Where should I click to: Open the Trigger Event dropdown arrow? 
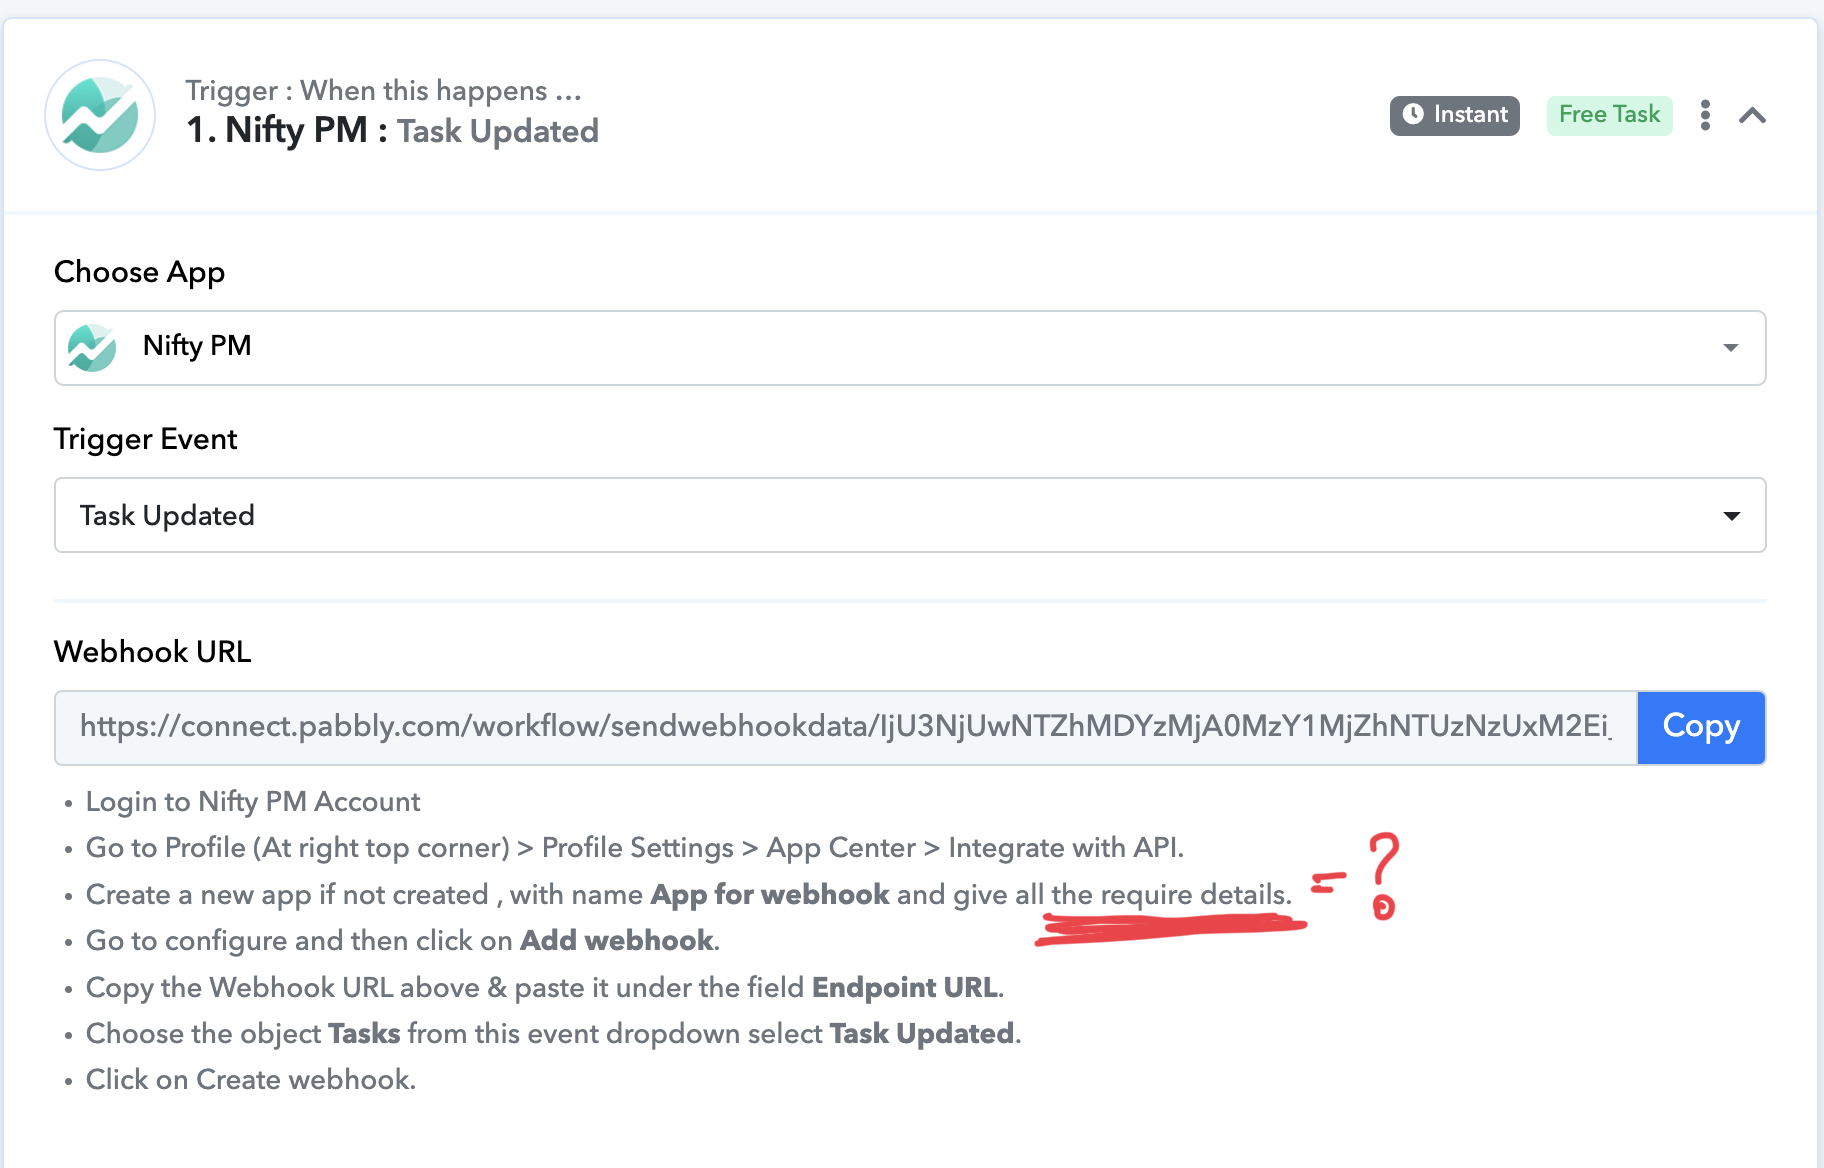tap(1731, 516)
